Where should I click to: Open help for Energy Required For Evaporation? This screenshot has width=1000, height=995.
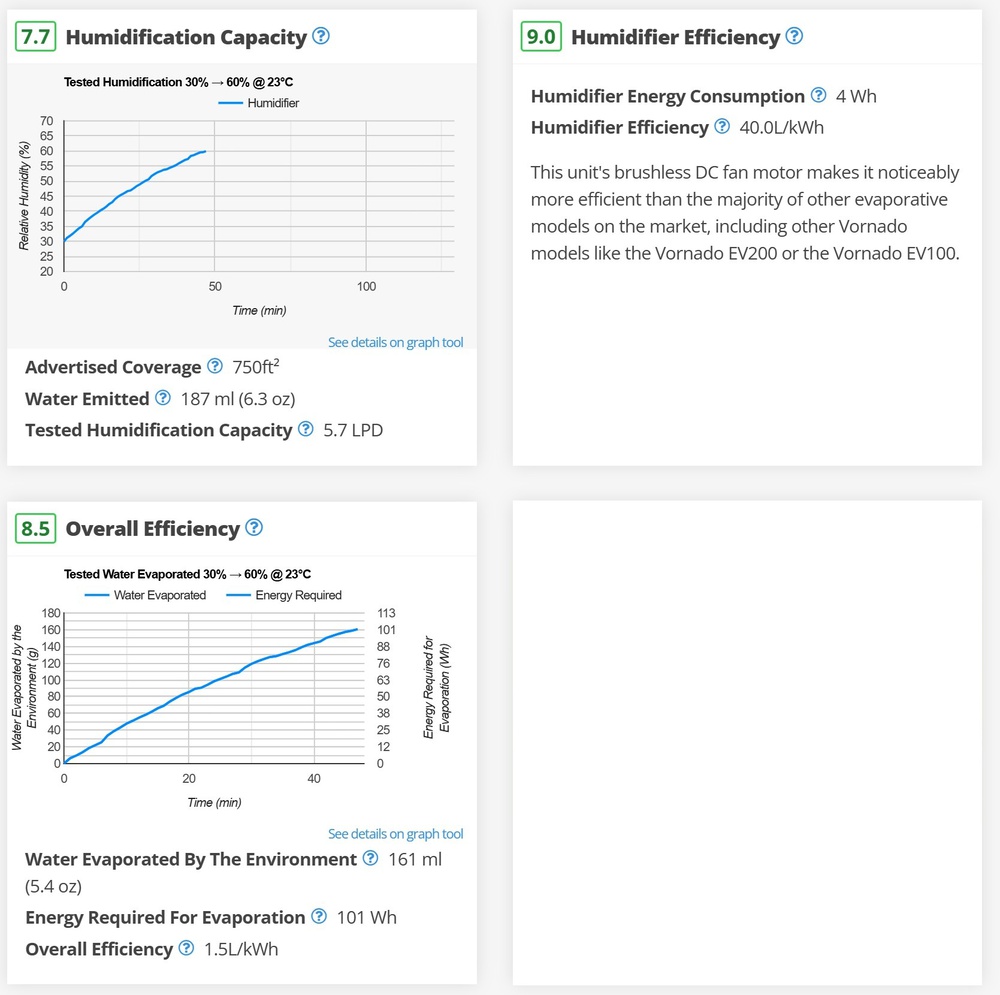pyautogui.click(x=319, y=916)
